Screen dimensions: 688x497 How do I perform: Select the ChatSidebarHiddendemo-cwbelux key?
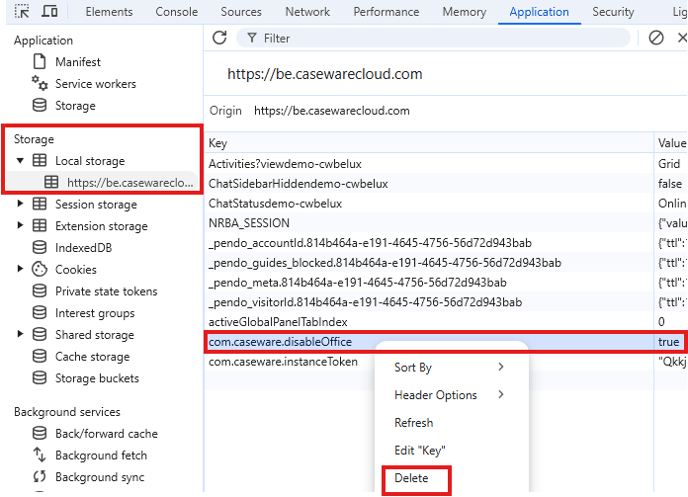(298, 184)
